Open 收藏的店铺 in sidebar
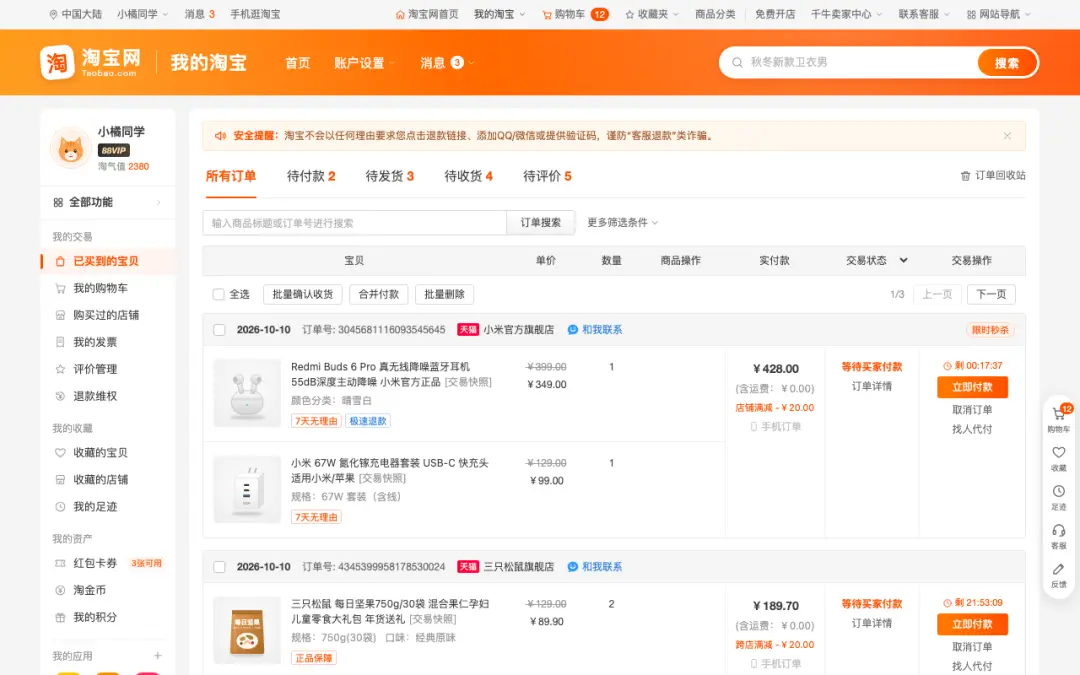Image resolution: width=1080 pixels, height=675 pixels. [100, 479]
